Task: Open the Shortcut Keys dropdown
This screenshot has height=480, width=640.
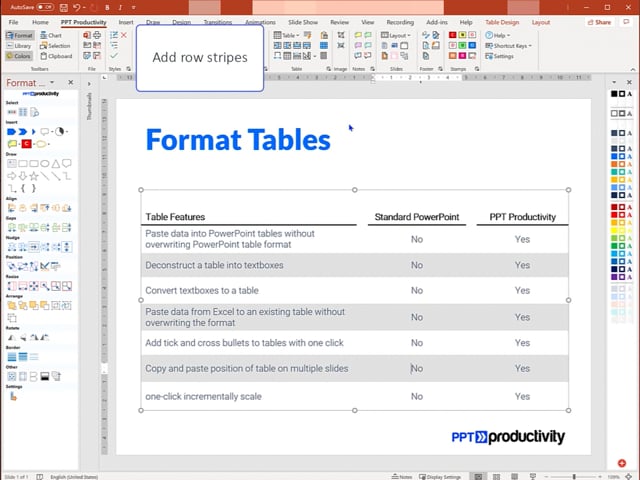Action: pos(509,46)
